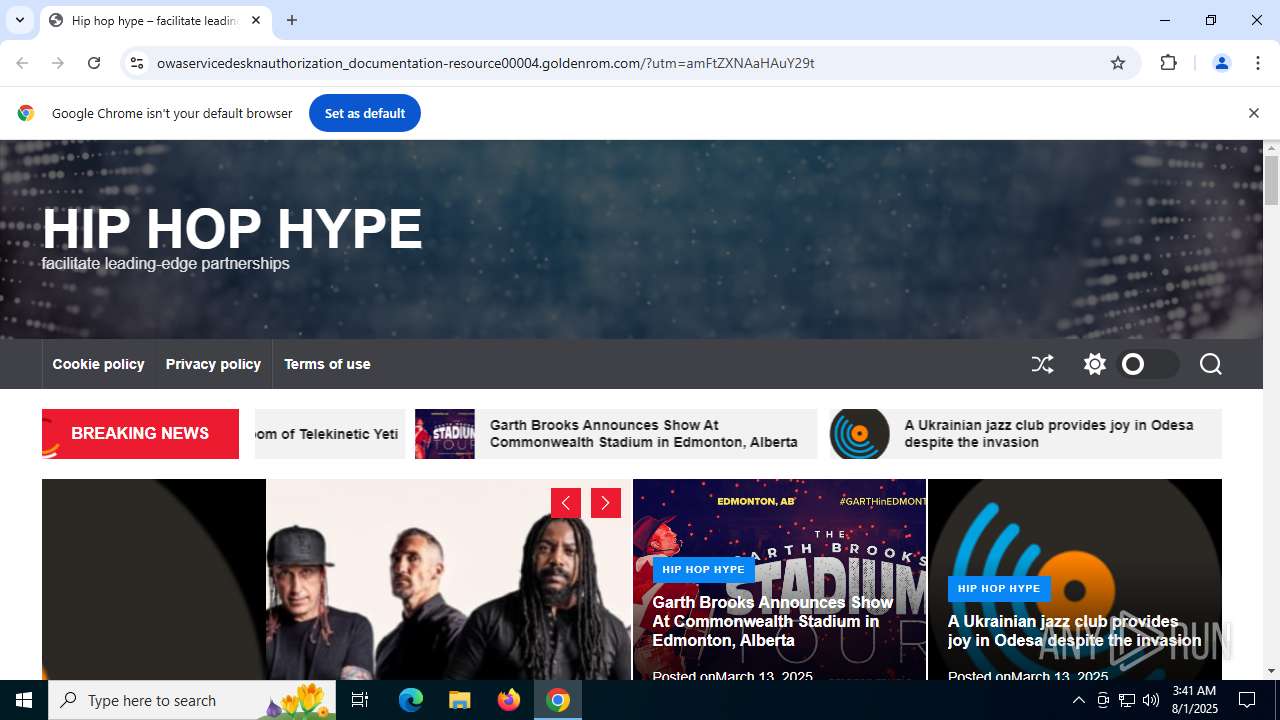Open network status icon in tray
Screen dimensions: 1280x720
tap(1126, 700)
